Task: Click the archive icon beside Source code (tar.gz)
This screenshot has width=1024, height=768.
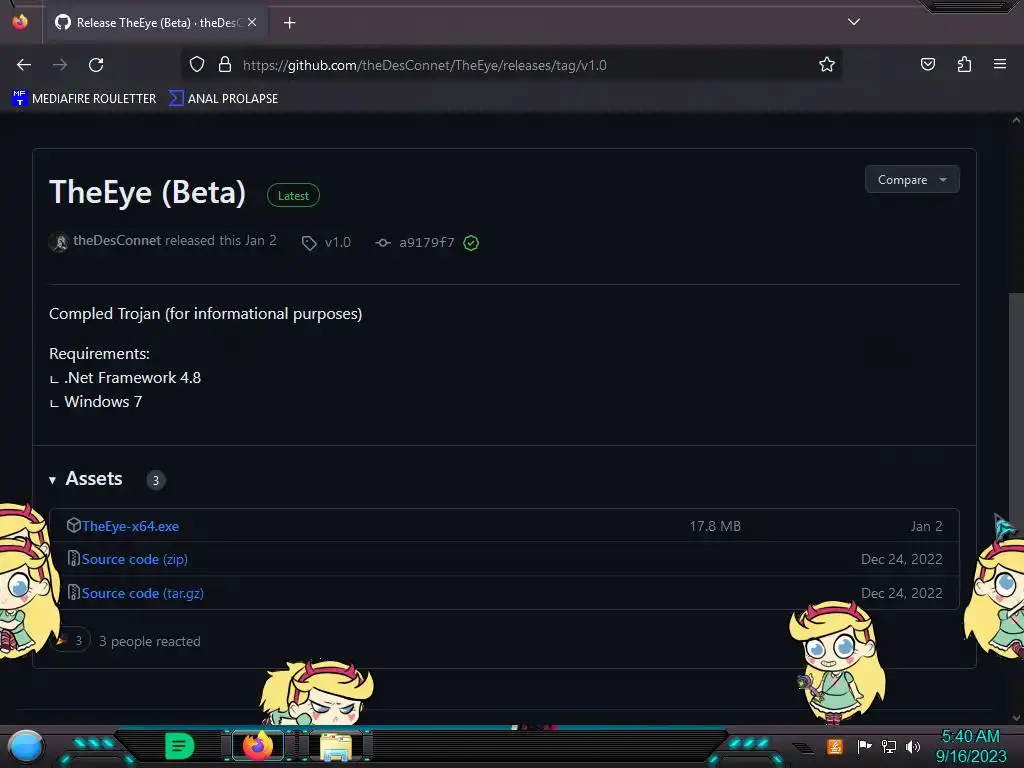Action: [x=73, y=593]
